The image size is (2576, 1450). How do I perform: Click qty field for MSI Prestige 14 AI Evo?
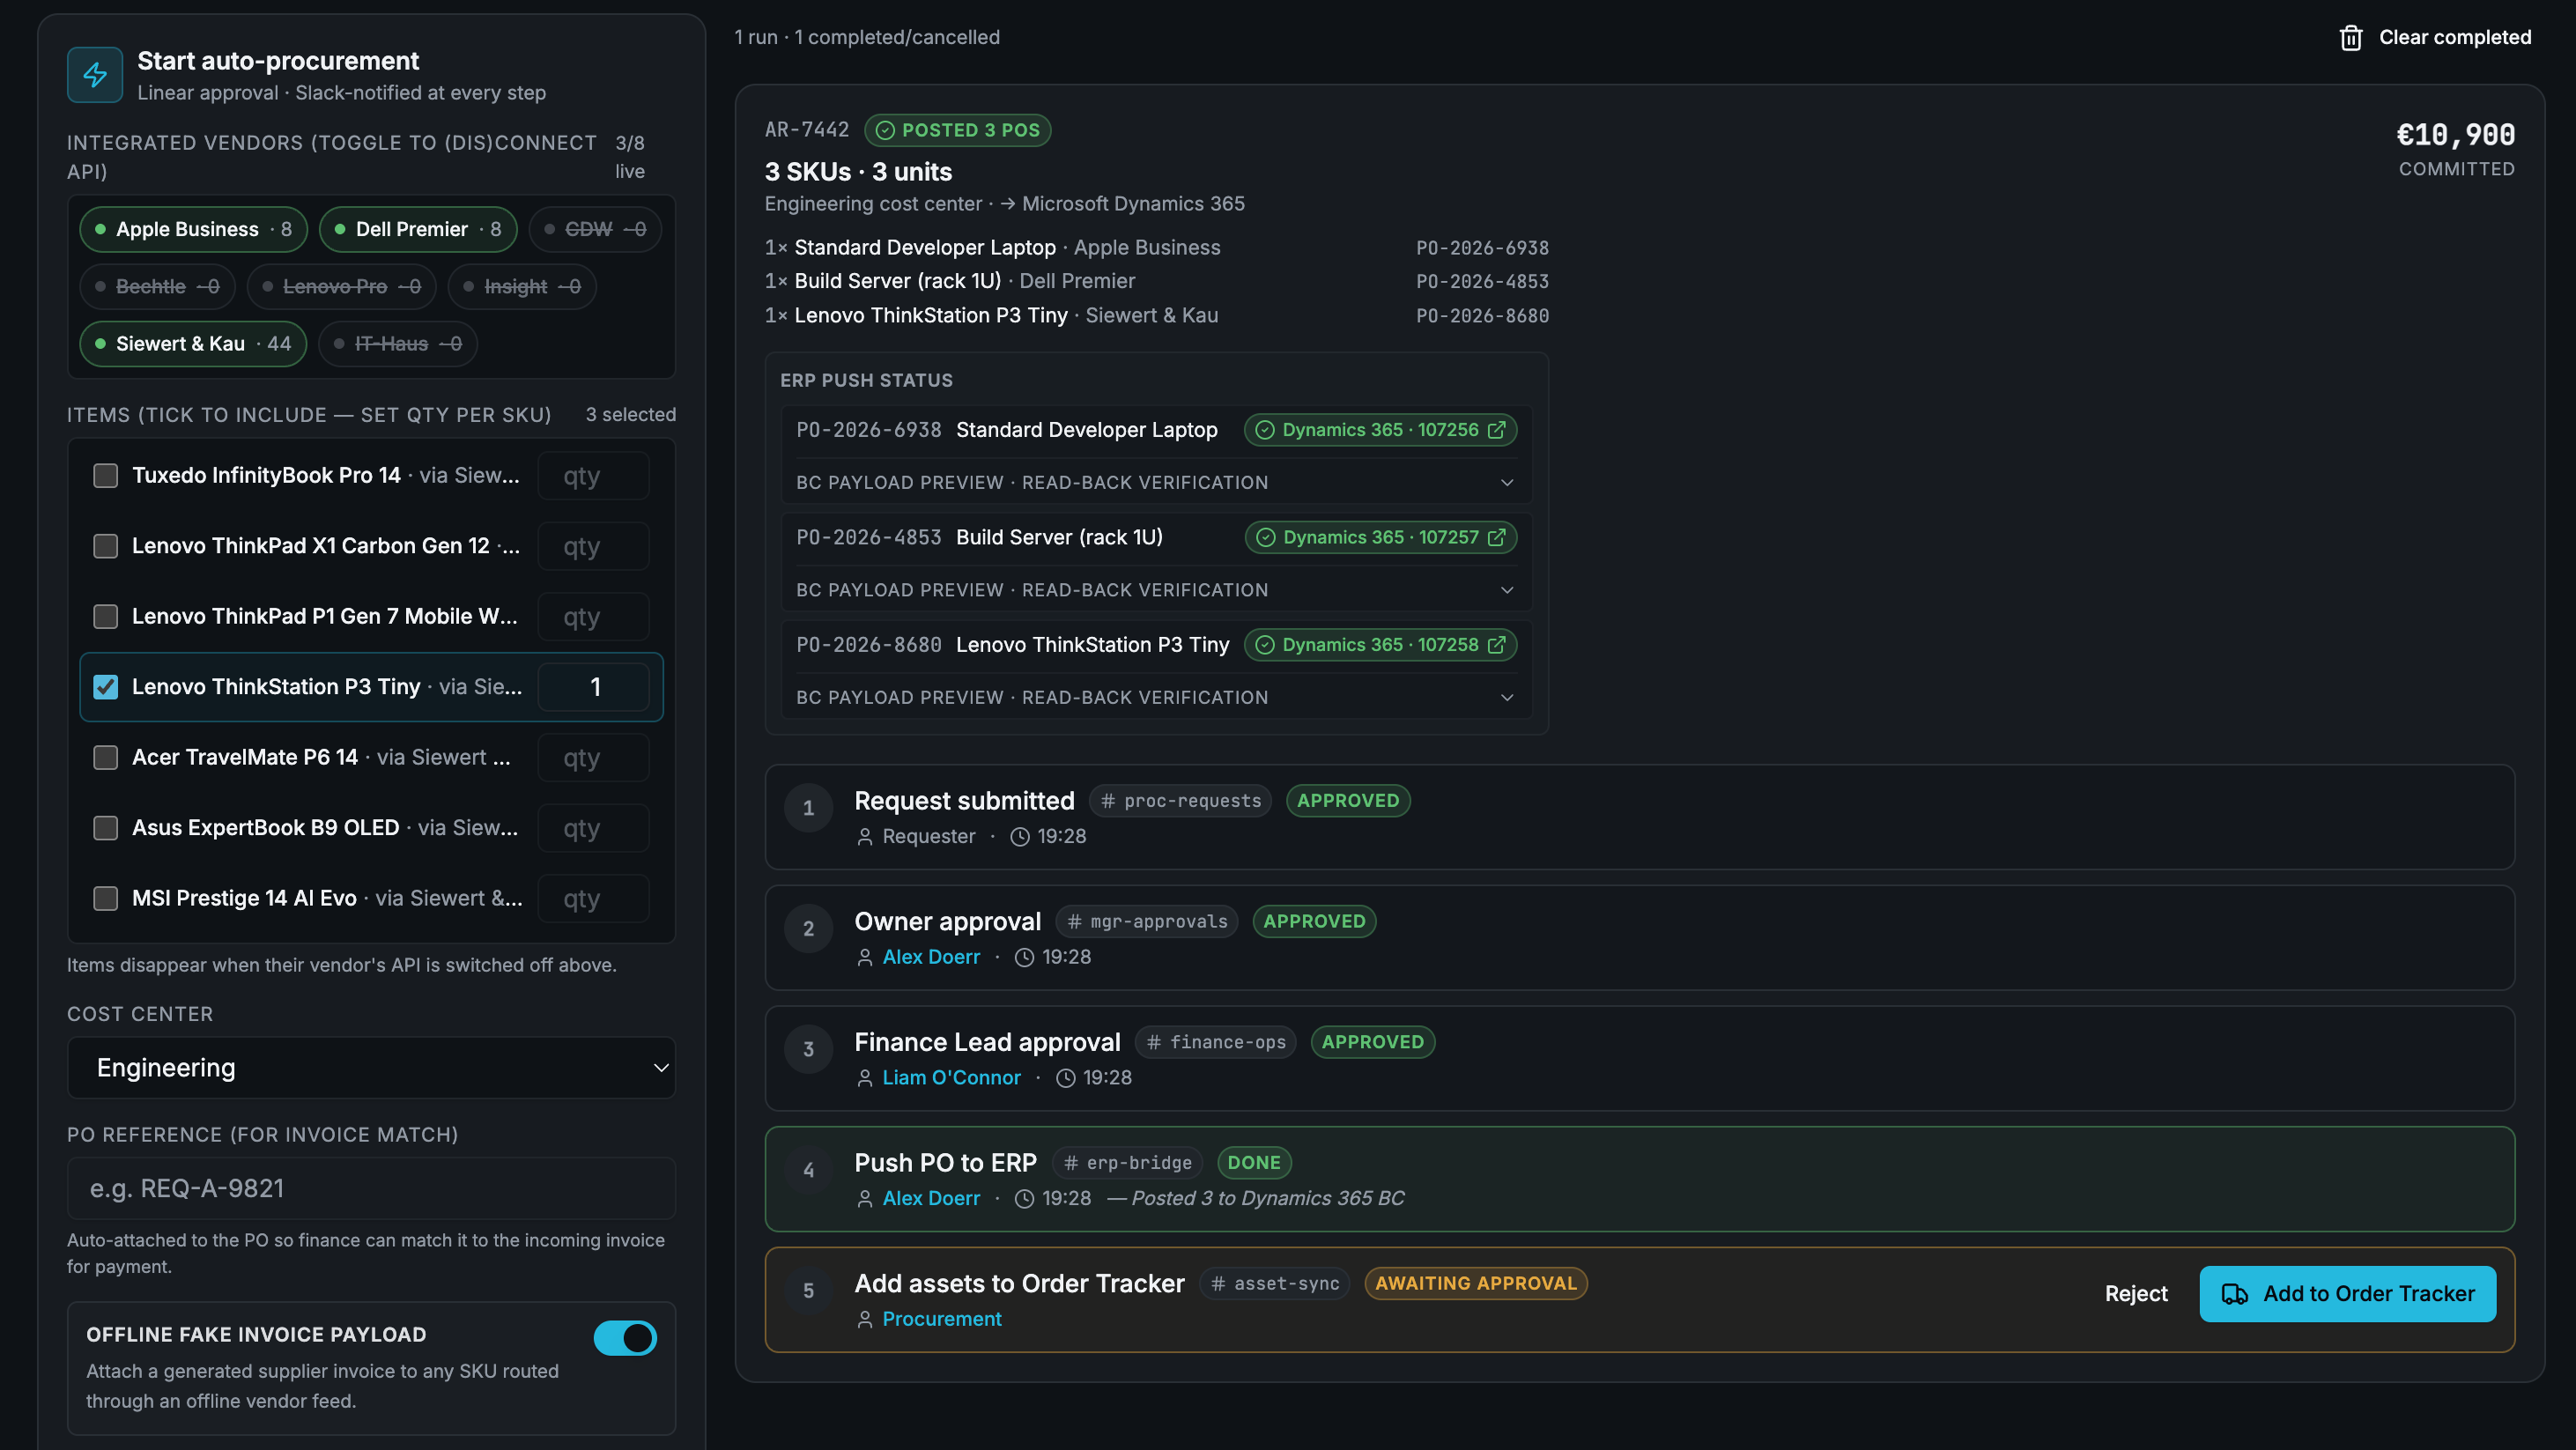594,899
